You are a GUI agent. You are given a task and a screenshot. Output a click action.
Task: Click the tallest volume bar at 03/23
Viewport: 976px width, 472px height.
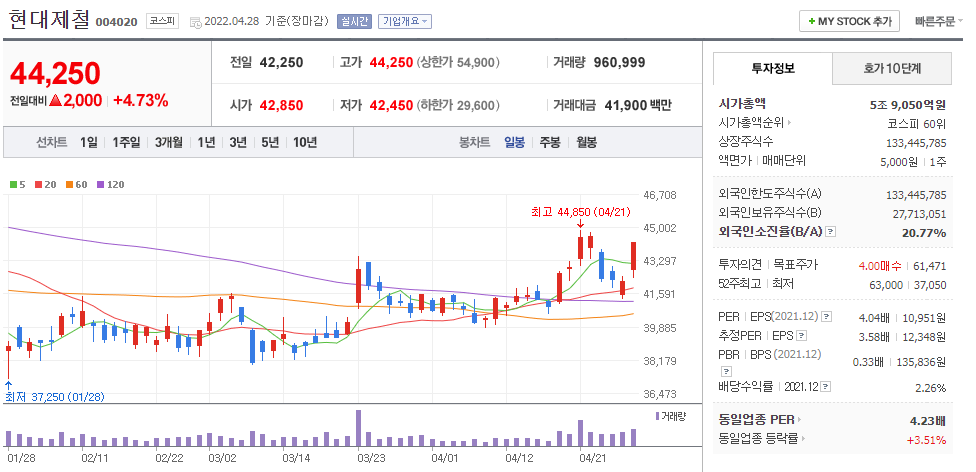[x=359, y=428]
